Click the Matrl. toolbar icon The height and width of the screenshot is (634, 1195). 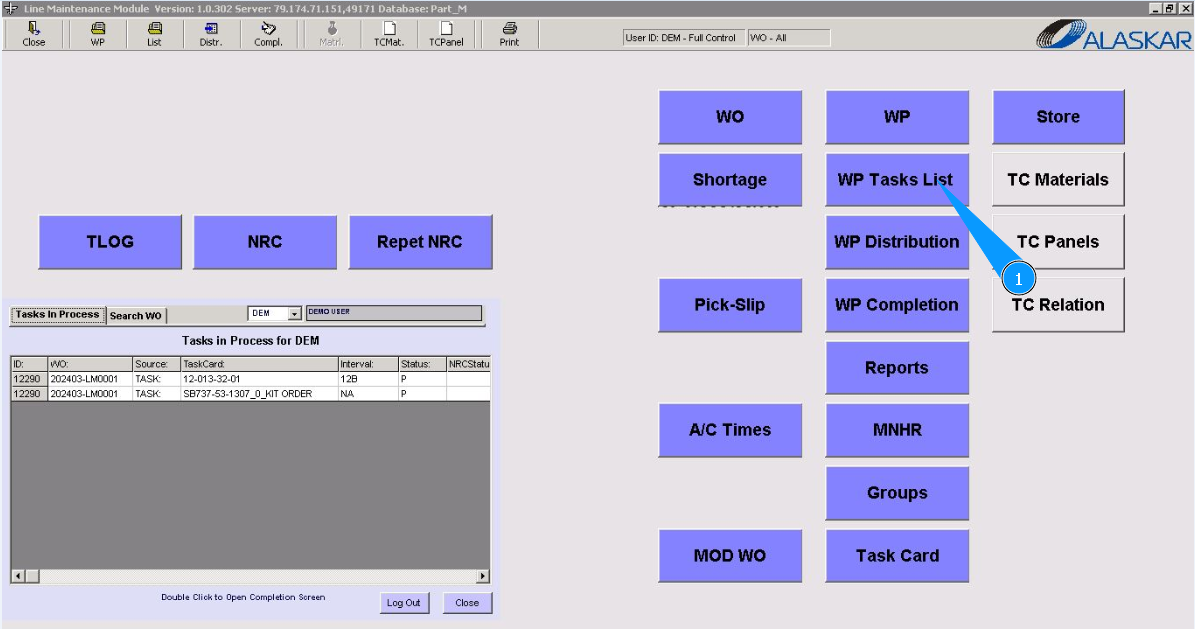332,34
